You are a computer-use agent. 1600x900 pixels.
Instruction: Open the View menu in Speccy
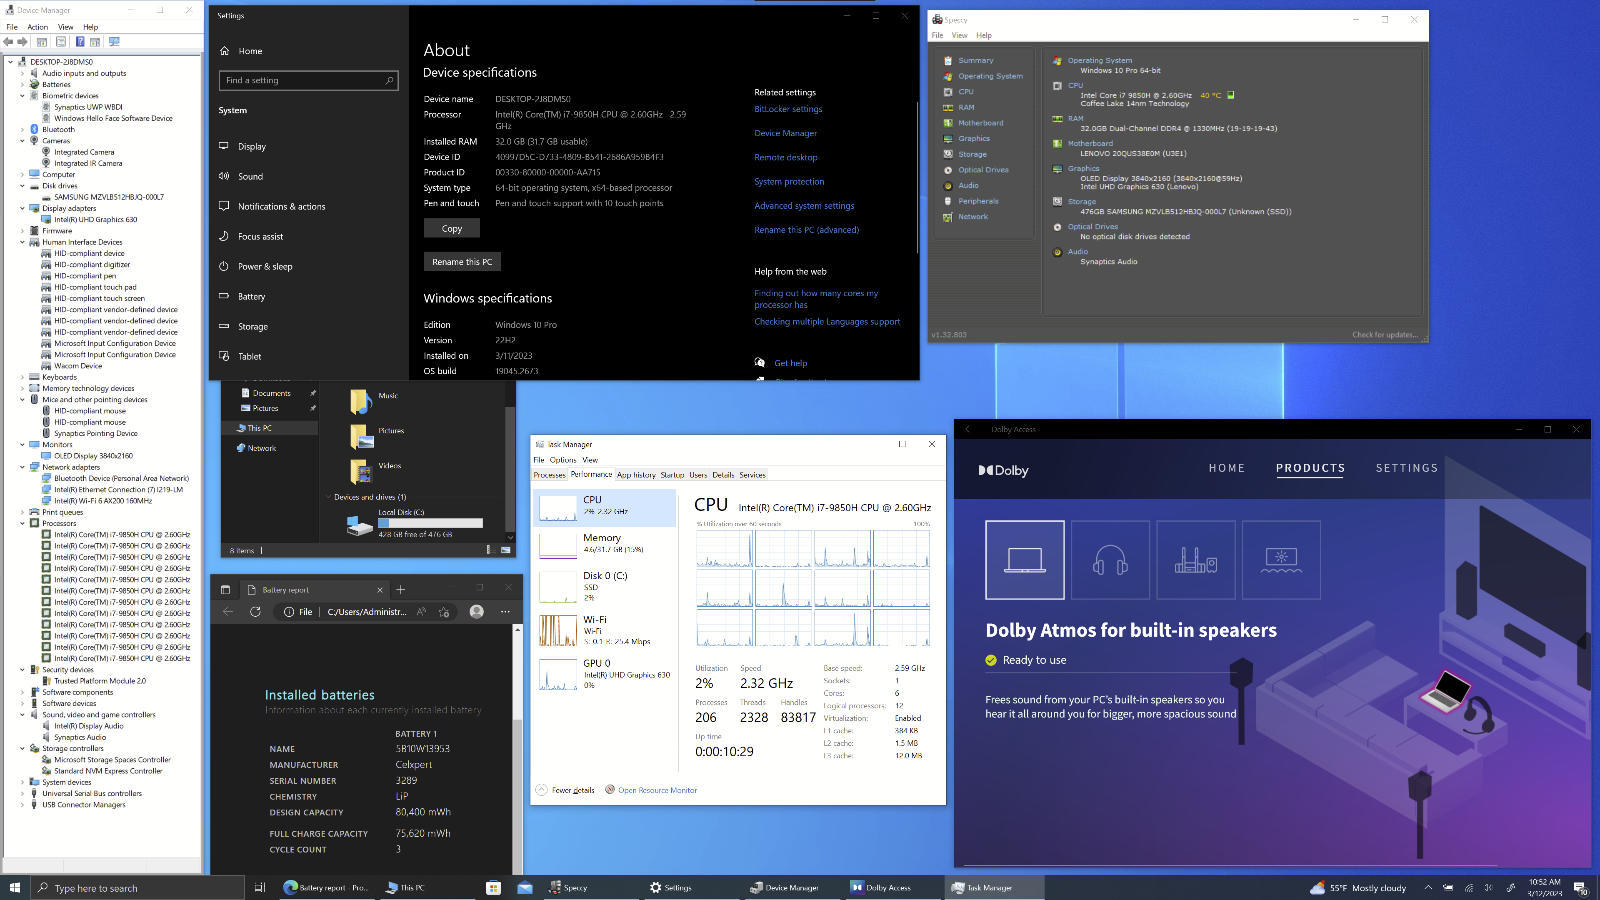tap(959, 35)
